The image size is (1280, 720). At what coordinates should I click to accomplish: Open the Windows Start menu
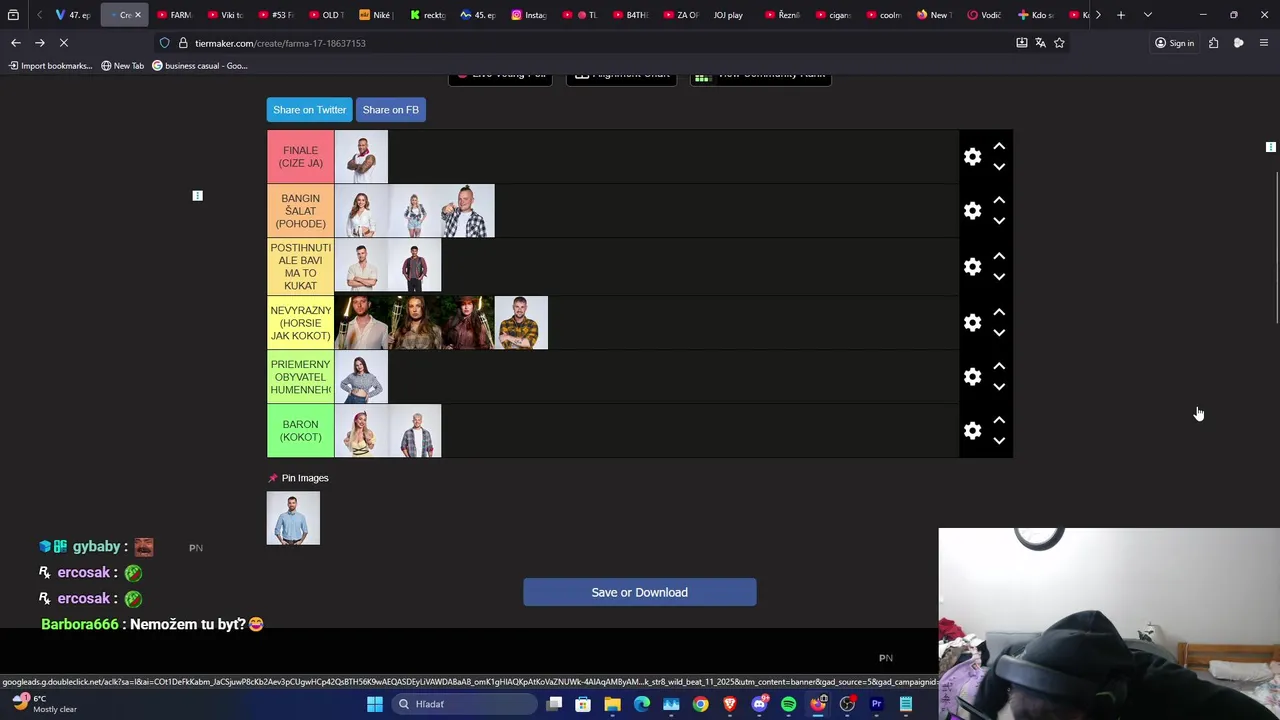(x=374, y=704)
